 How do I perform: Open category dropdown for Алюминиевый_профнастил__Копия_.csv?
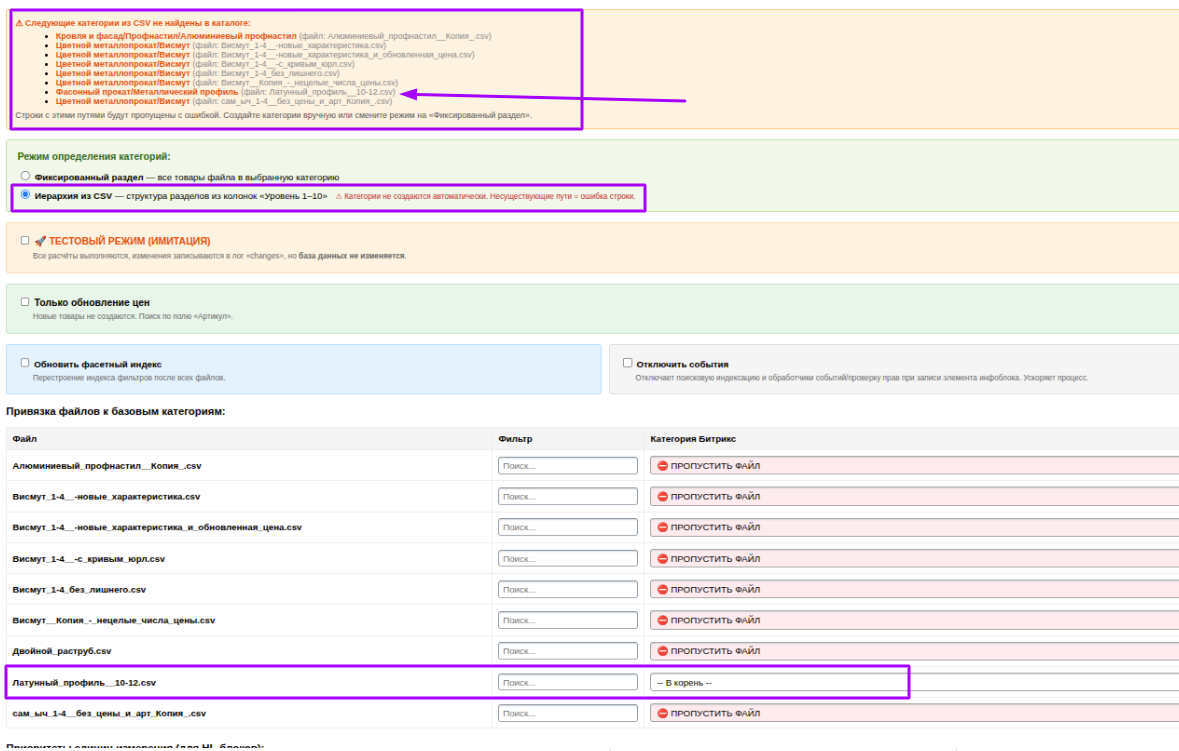912,466
